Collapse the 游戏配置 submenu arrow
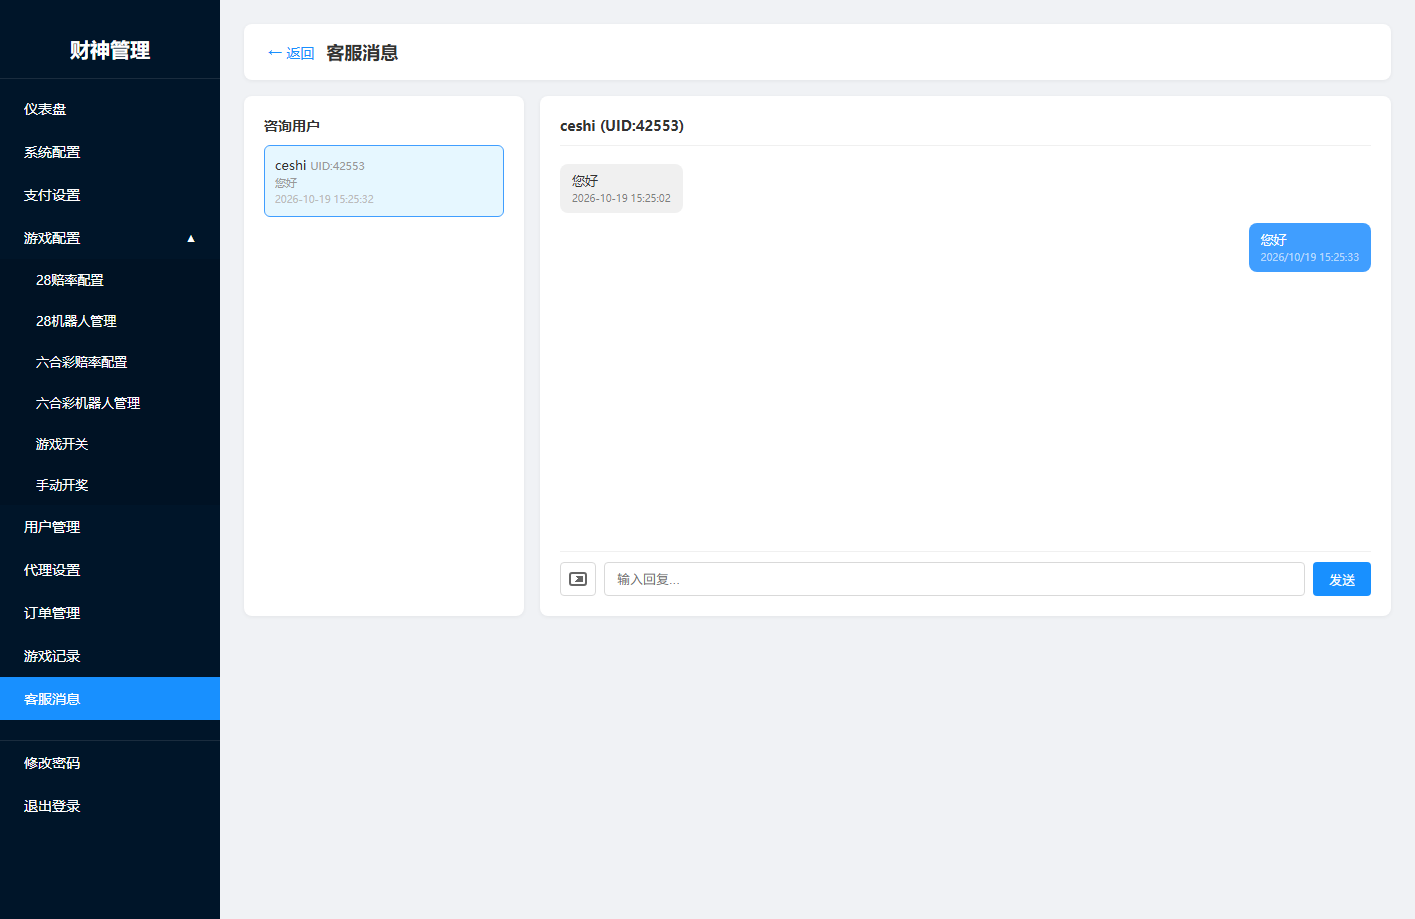This screenshot has height=919, width=1415. click(x=191, y=238)
